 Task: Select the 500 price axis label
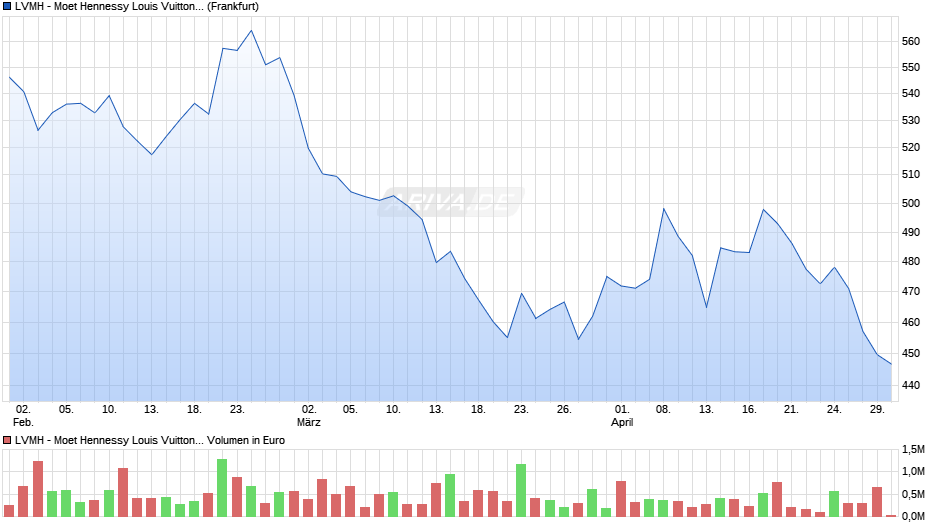click(911, 203)
